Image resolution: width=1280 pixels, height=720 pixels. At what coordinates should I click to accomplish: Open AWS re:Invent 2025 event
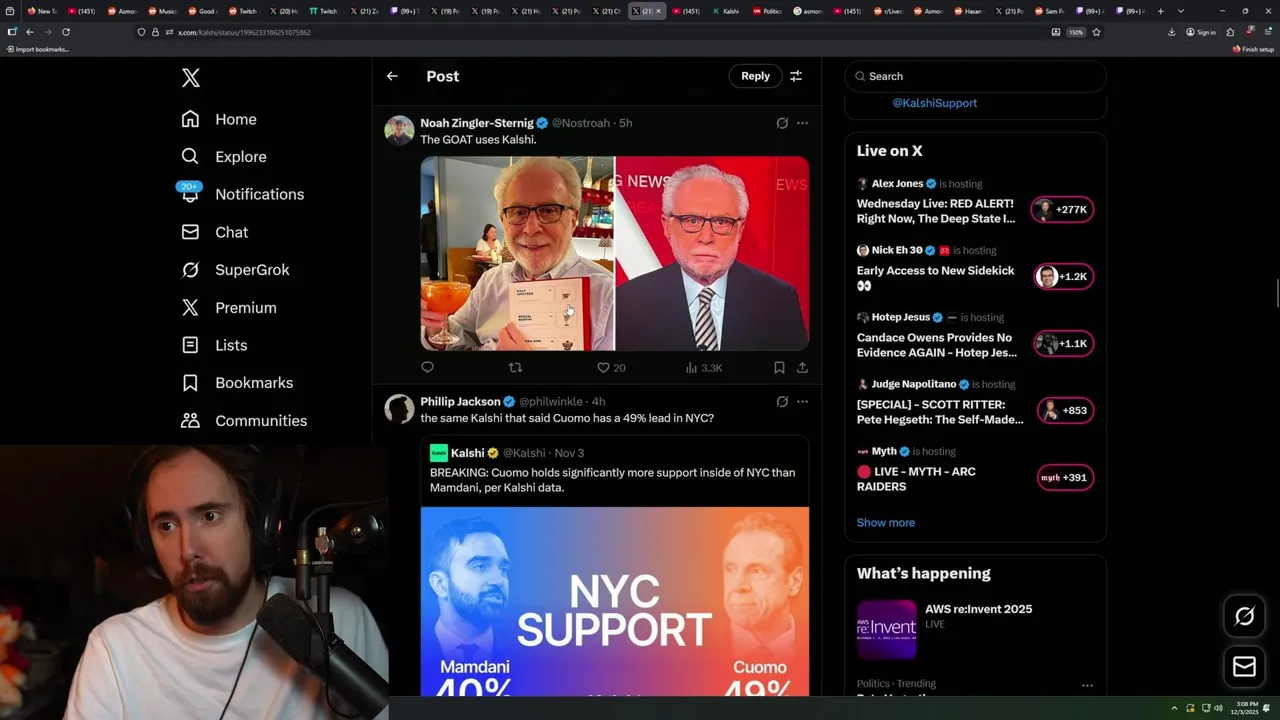[x=975, y=629]
